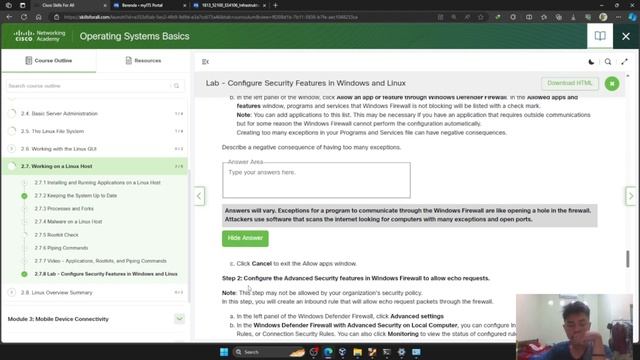640x360 pixels.
Task: Open 2.7.4 Malware on a Linux Host
Action: [68, 222]
